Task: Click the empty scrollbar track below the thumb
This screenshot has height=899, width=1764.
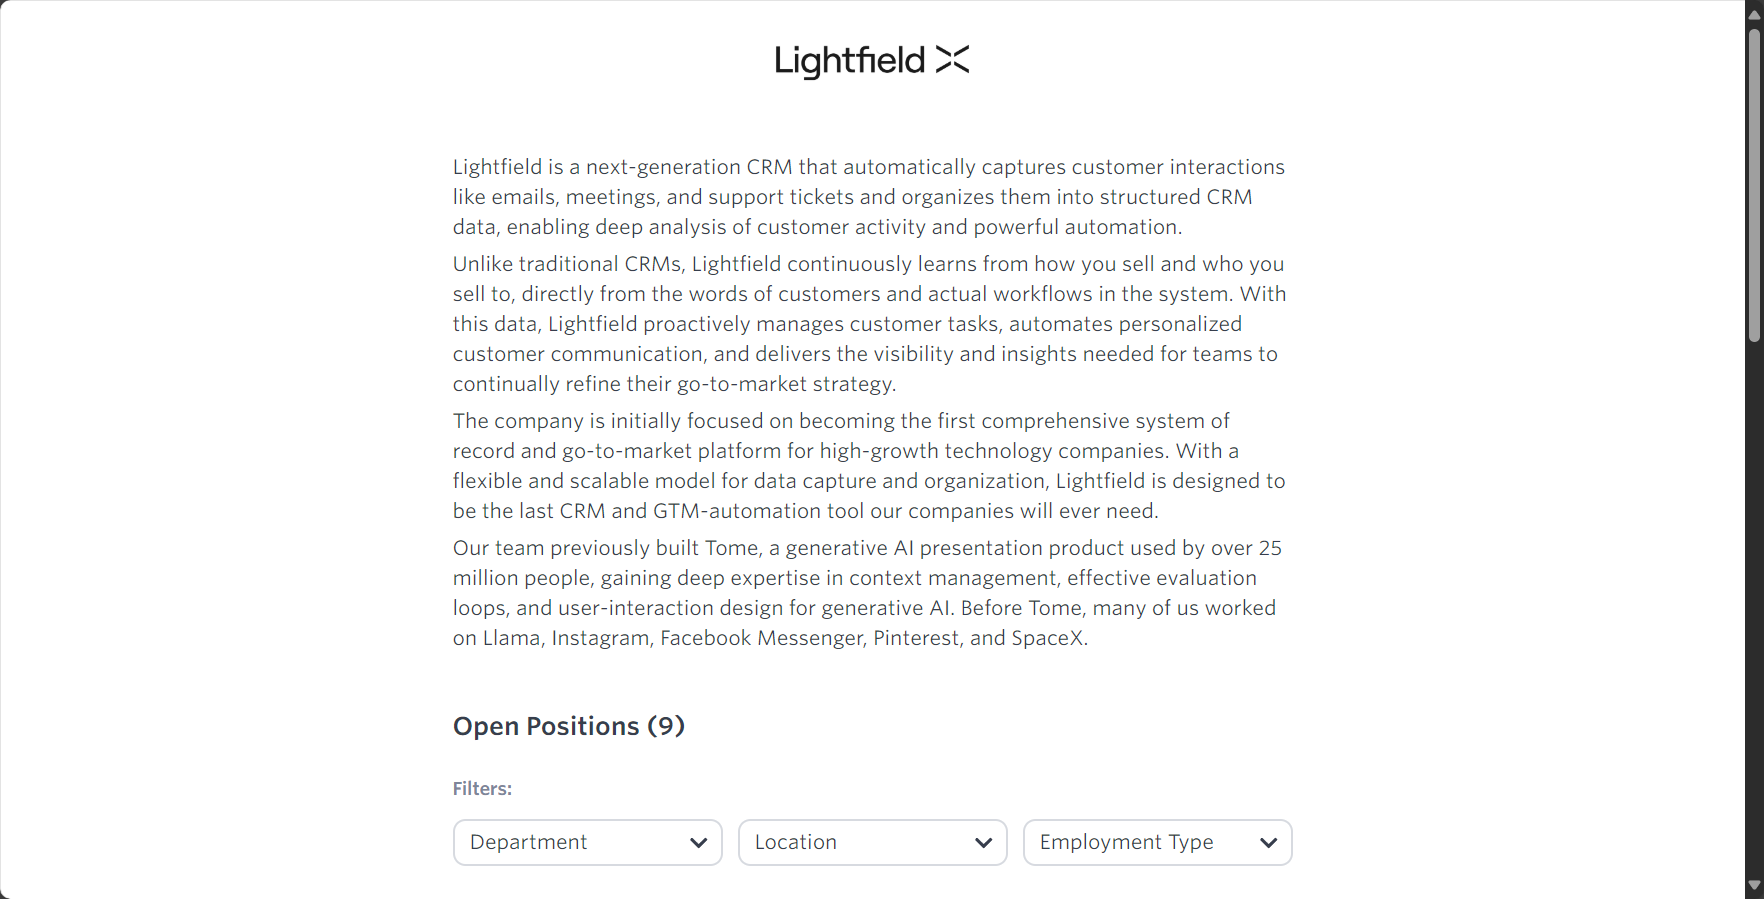Action: [x=1754, y=610]
